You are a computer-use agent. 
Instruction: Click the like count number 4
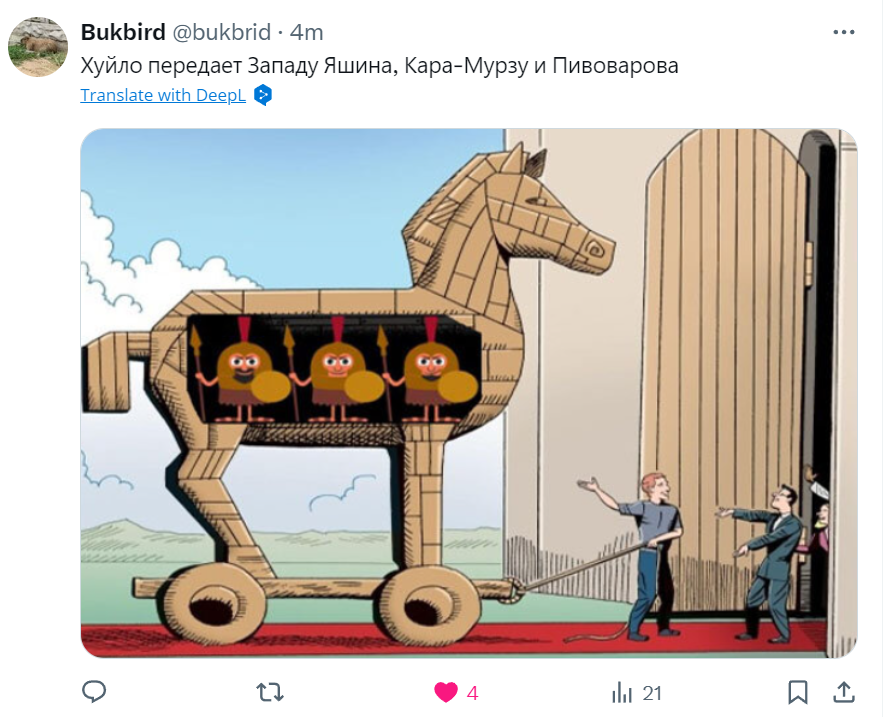[x=472, y=693]
